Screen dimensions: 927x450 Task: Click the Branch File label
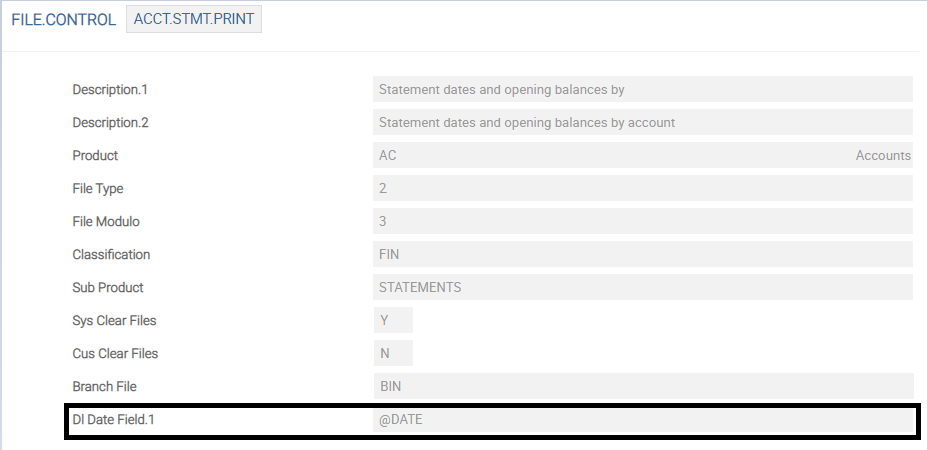point(104,387)
